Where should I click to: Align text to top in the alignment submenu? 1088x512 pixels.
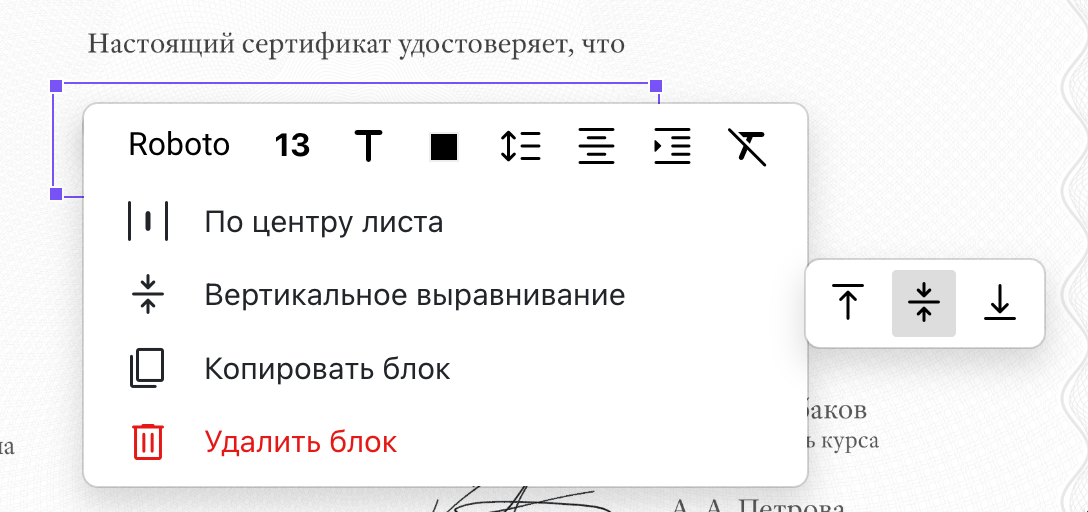click(x=847, y=302)
